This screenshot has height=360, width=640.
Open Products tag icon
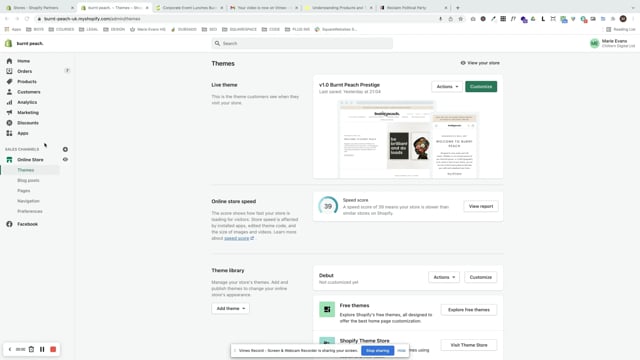(9, 82)
